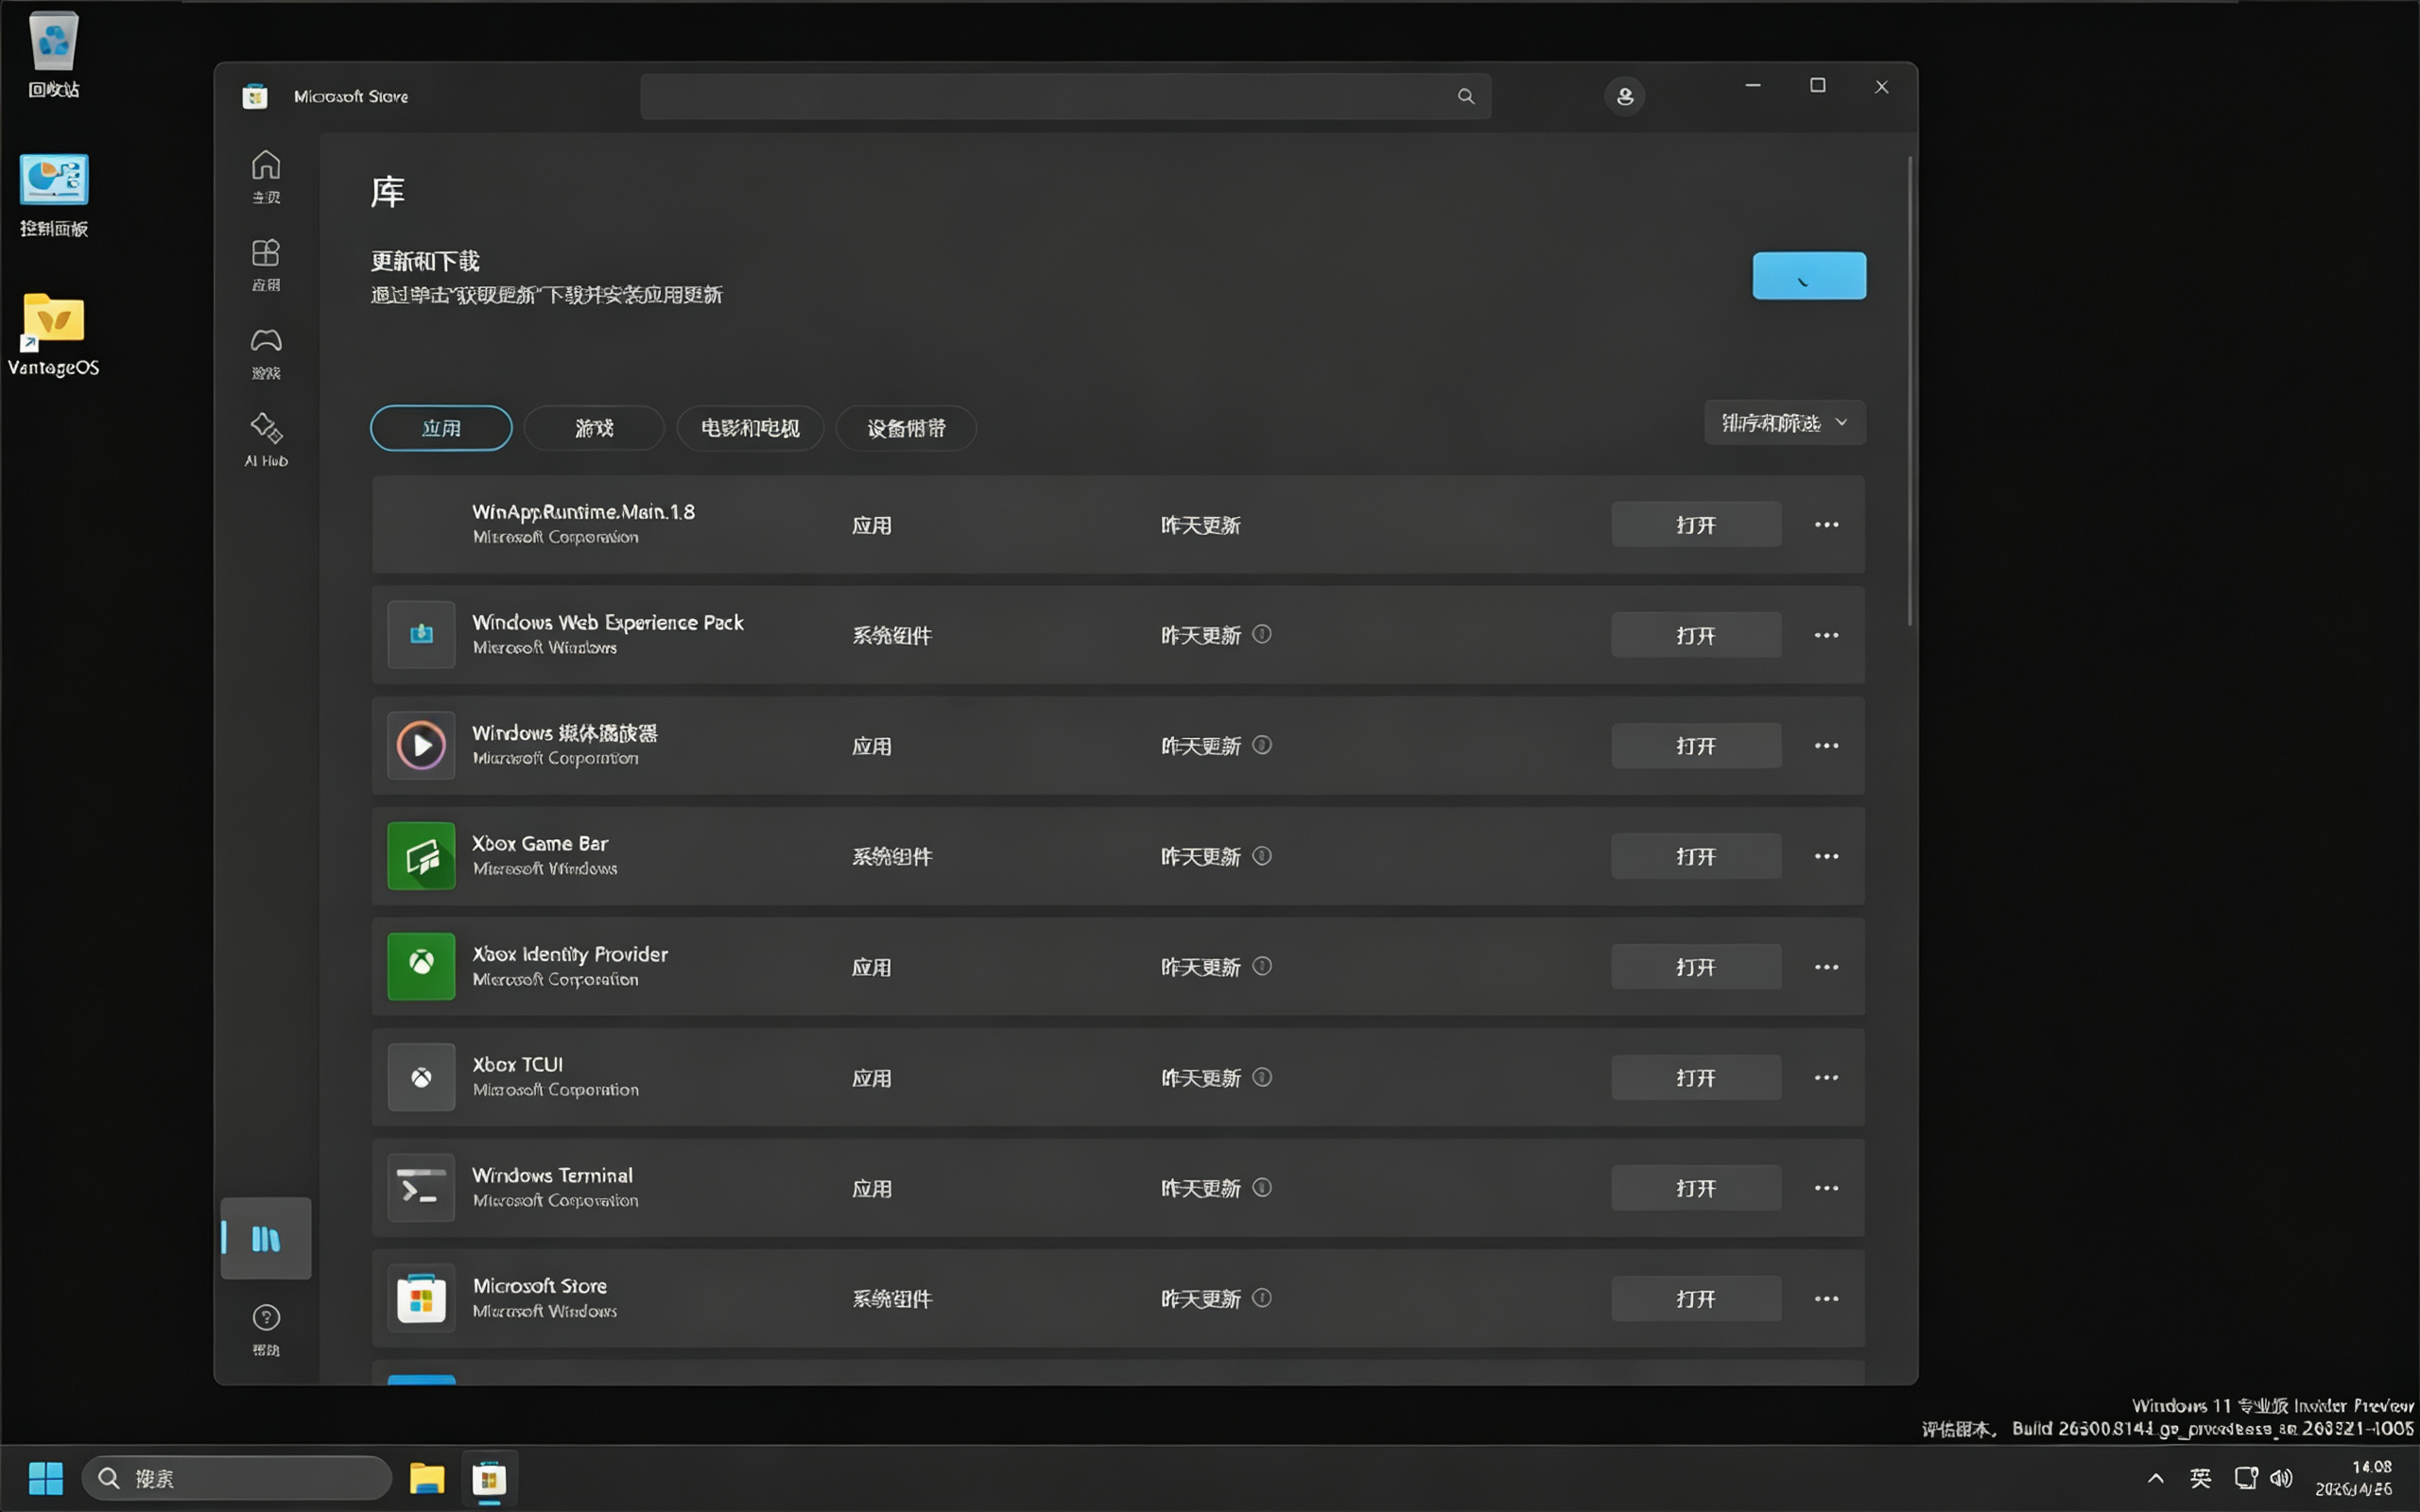Expand the sort and filter dropdown

coord(1785,423)
